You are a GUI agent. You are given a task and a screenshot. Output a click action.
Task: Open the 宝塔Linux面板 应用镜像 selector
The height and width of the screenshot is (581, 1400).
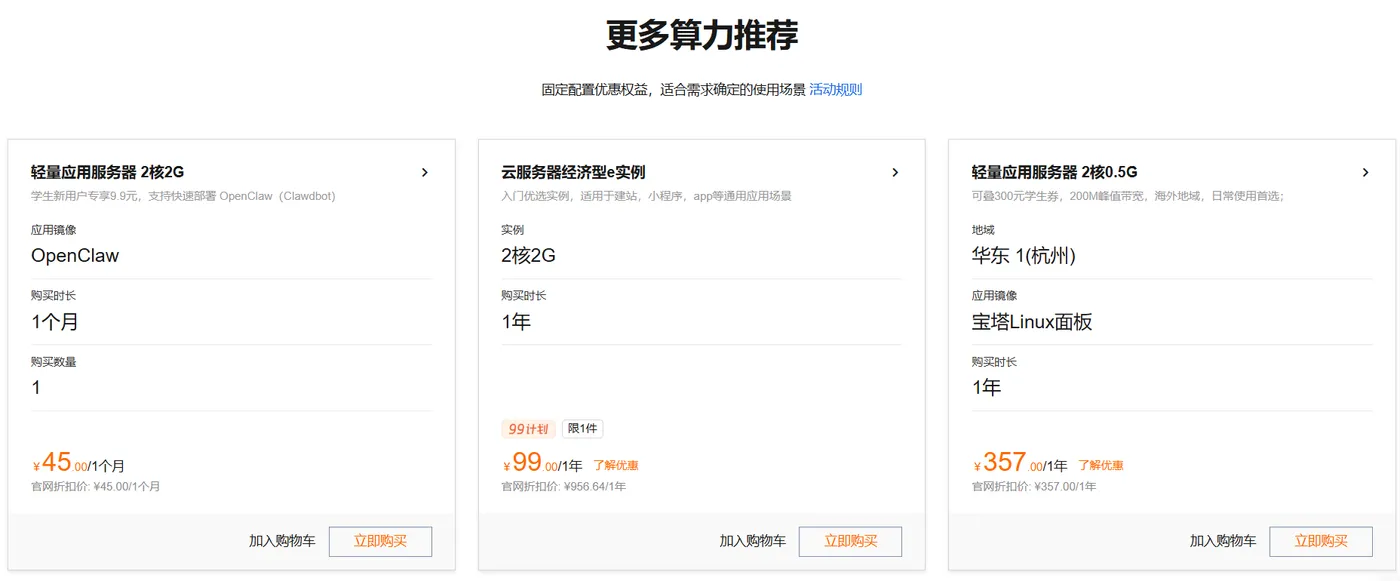(1032, 322)
